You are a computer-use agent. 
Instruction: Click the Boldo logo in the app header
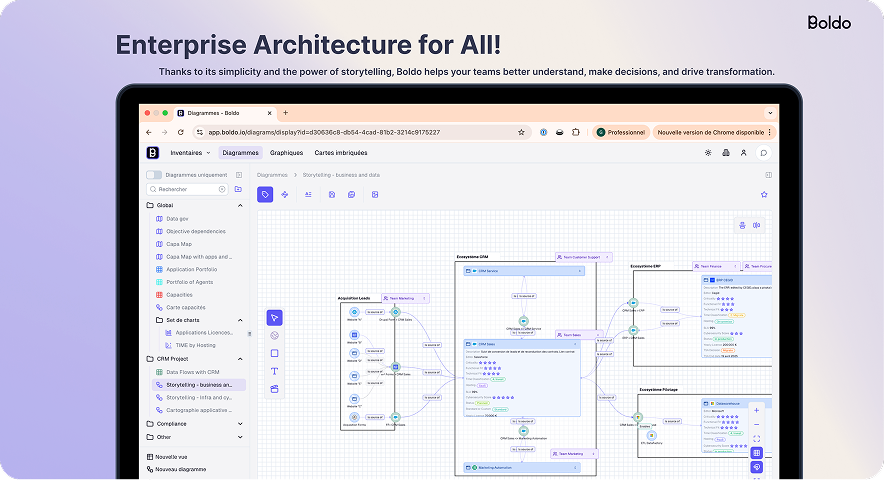pyautogui.click(x=152, y=153)
